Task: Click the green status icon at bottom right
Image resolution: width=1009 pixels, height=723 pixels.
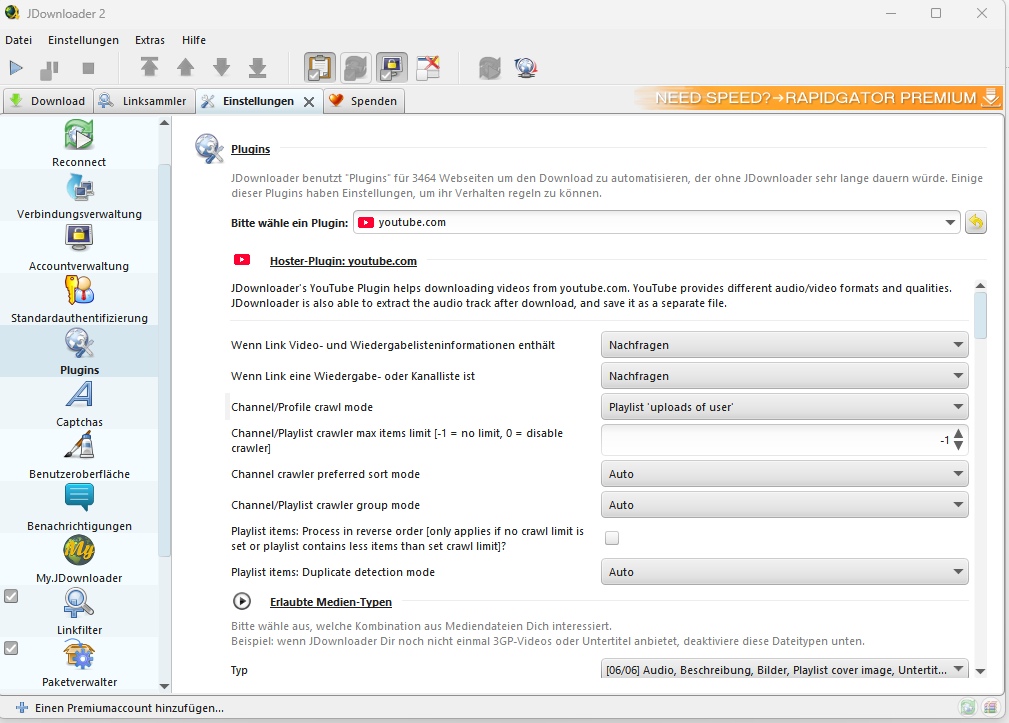Action: pos(968,708)
